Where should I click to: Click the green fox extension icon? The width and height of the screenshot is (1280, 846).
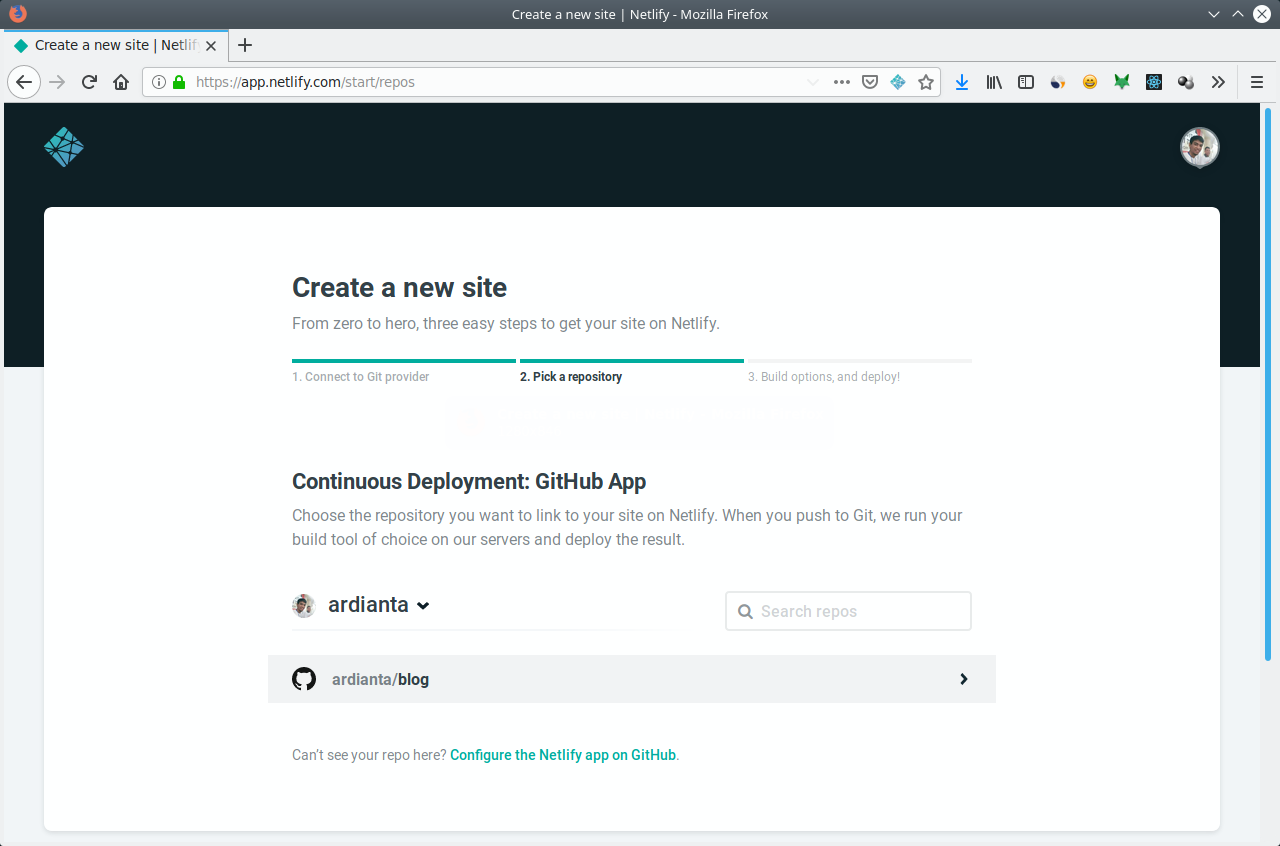tap(1122, 81)
